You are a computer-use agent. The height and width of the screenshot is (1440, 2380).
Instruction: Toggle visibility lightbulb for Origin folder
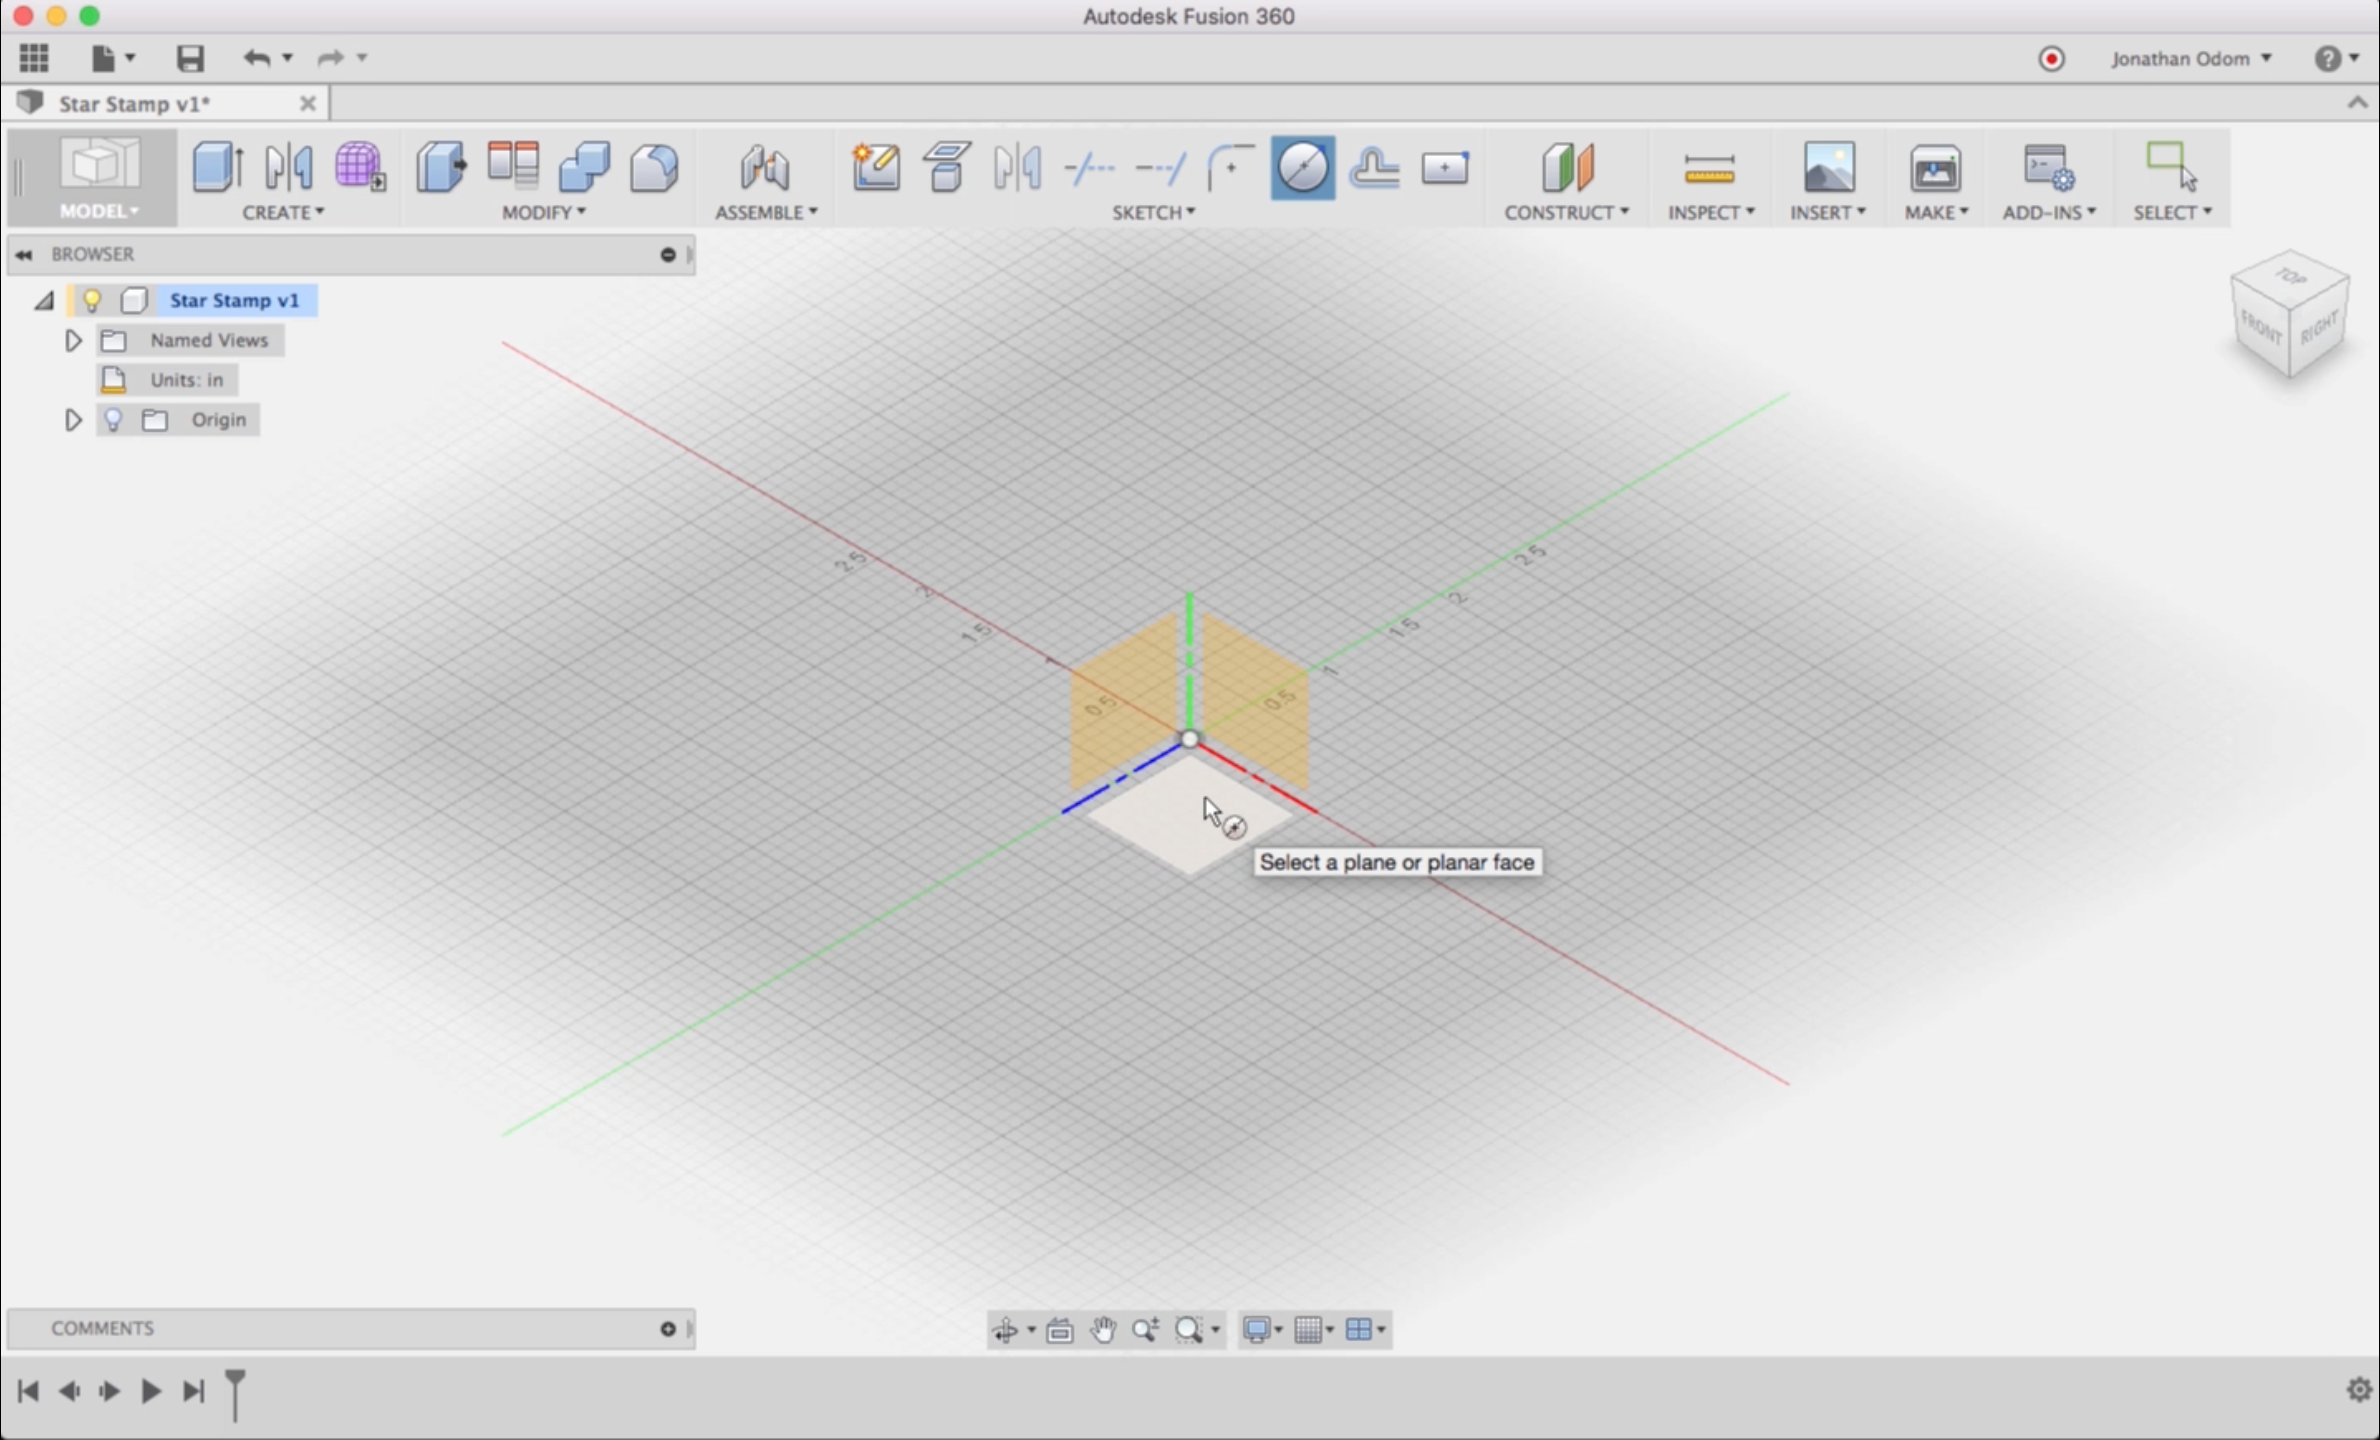coord(113,420)
